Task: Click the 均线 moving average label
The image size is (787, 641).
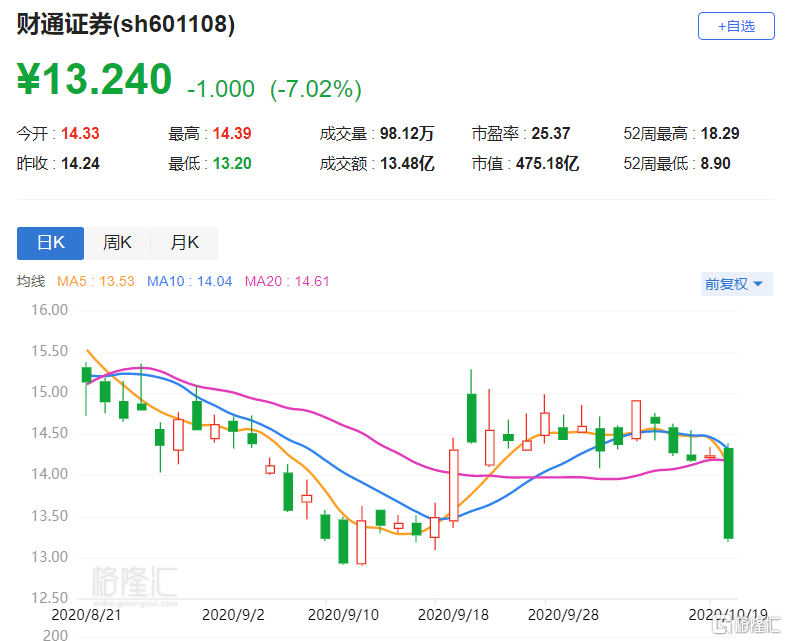Action: (x=31, y=281)
